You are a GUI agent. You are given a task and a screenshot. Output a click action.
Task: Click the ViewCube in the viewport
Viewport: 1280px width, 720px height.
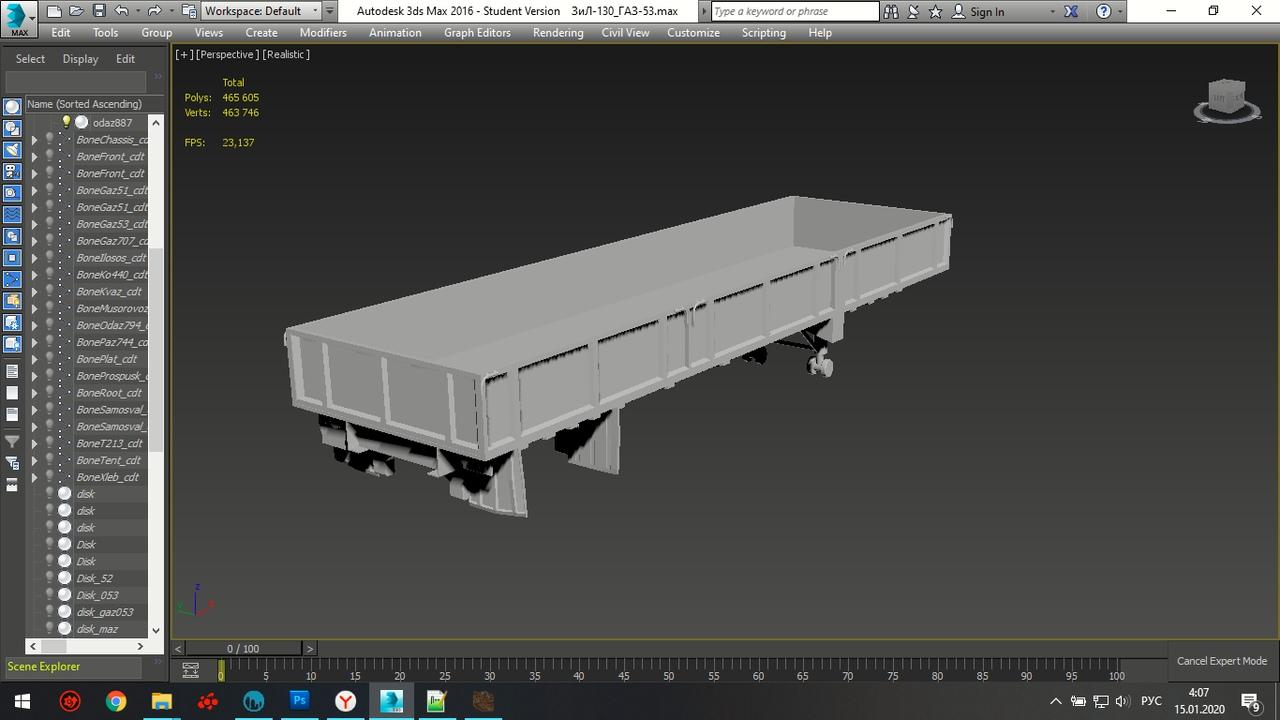pyautogui.click(x=1226, y=100)
